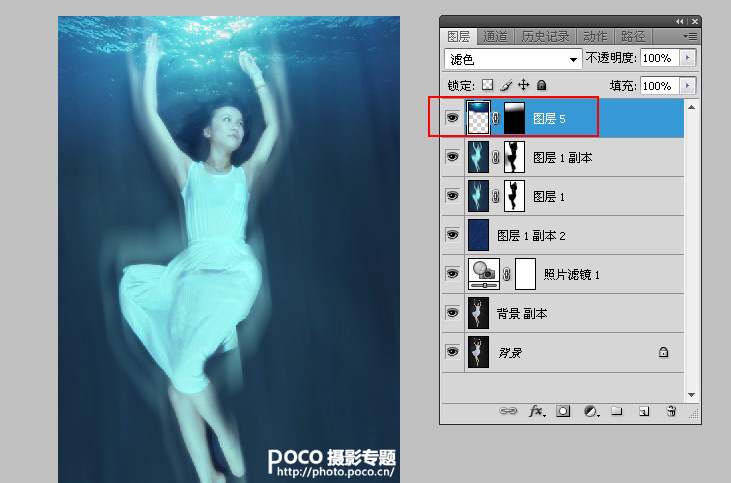Add layer mask button
731x483 pixels.
tap(563, 411)
